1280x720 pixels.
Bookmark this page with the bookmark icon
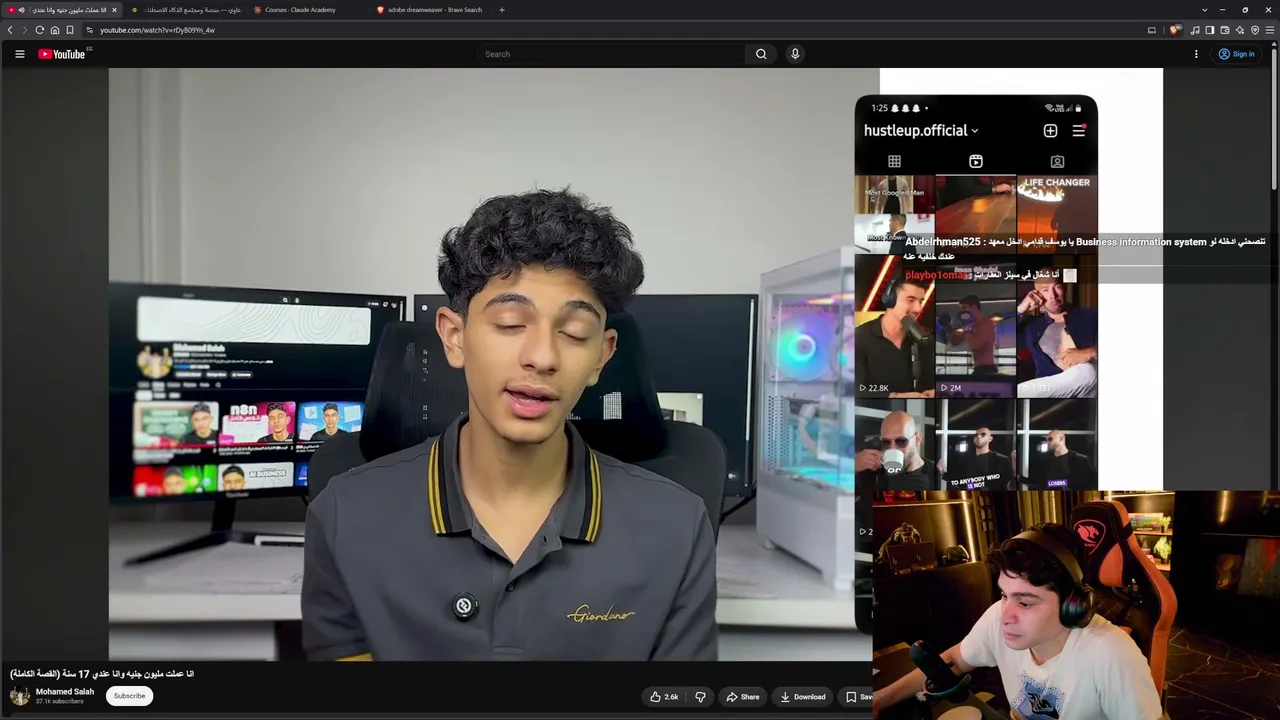70,30
